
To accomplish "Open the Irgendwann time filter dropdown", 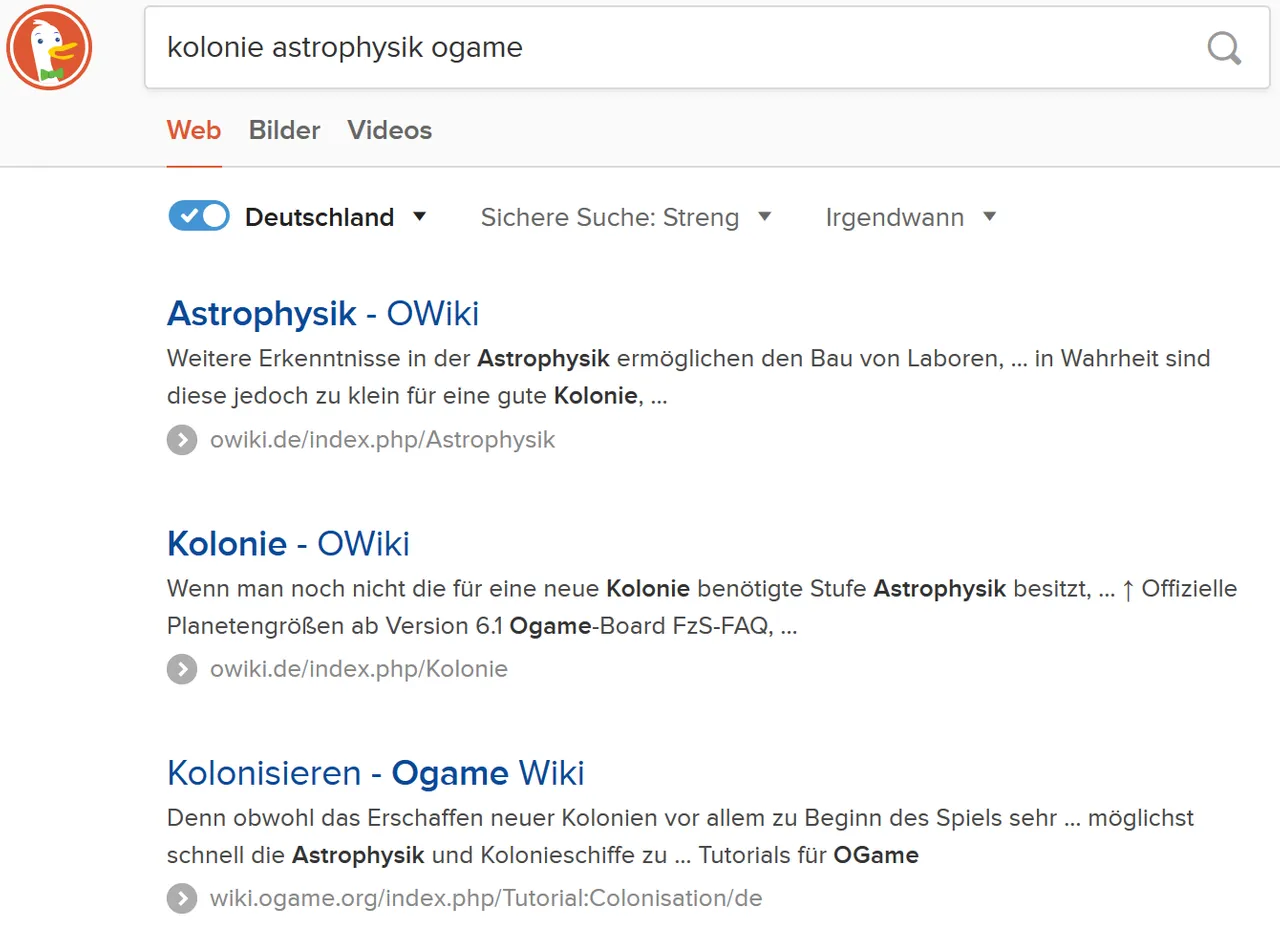I will (x=911, y=217).
